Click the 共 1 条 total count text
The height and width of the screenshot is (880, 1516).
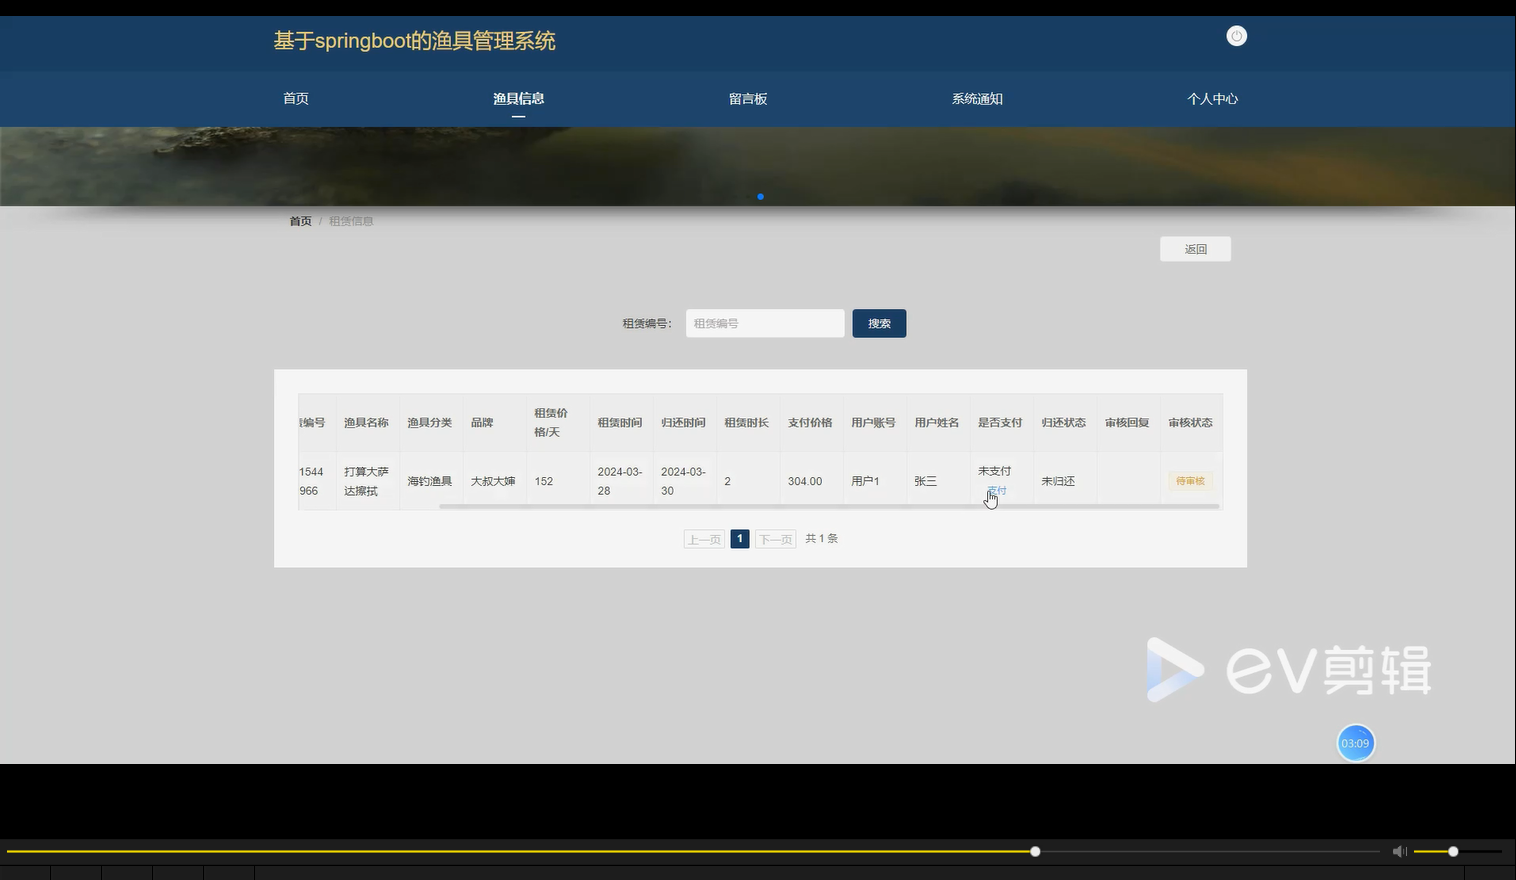click(x=822, y=539)
